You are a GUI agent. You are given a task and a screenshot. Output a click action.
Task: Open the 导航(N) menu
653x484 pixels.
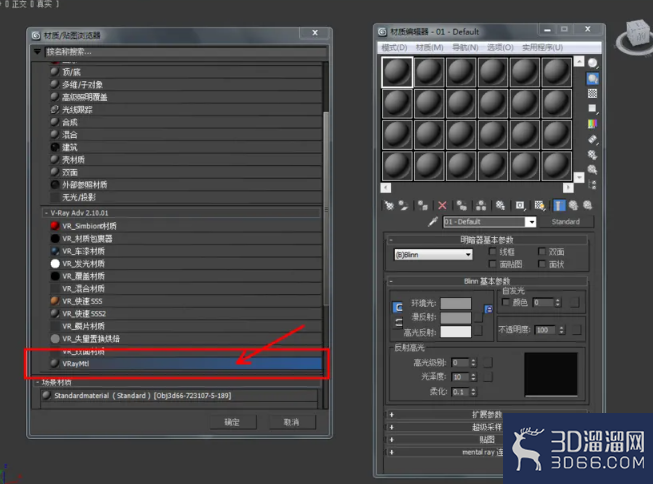pos(465,47)
